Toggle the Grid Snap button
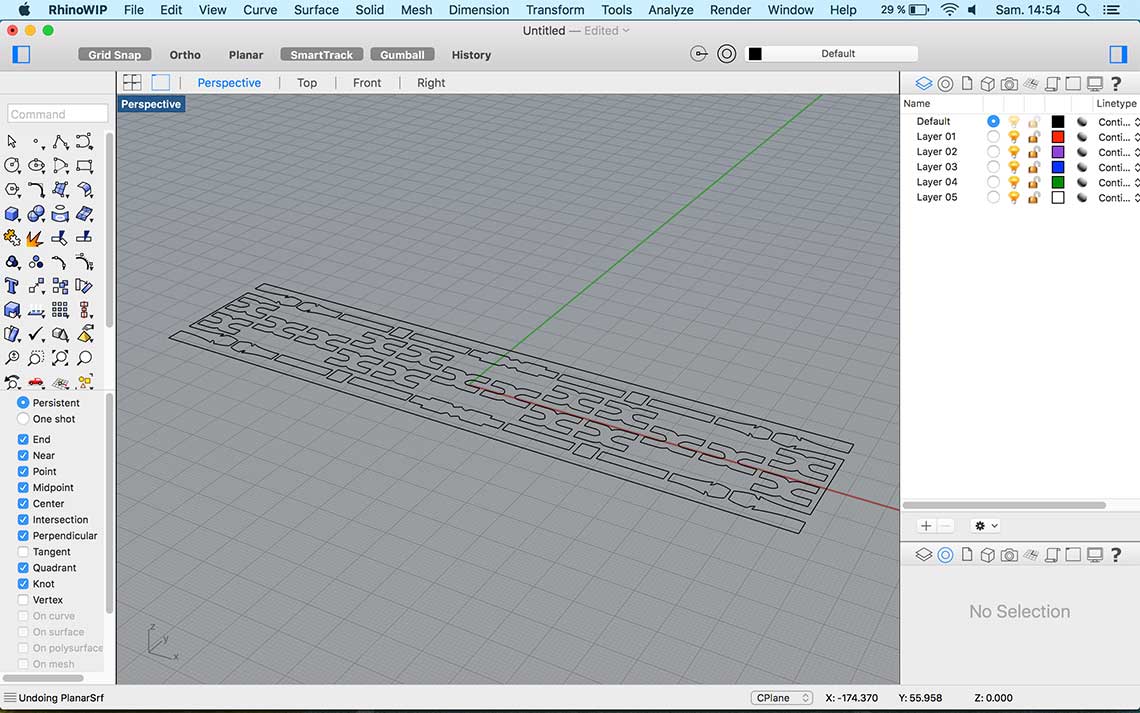1140x713 pixels. [115, 55]
